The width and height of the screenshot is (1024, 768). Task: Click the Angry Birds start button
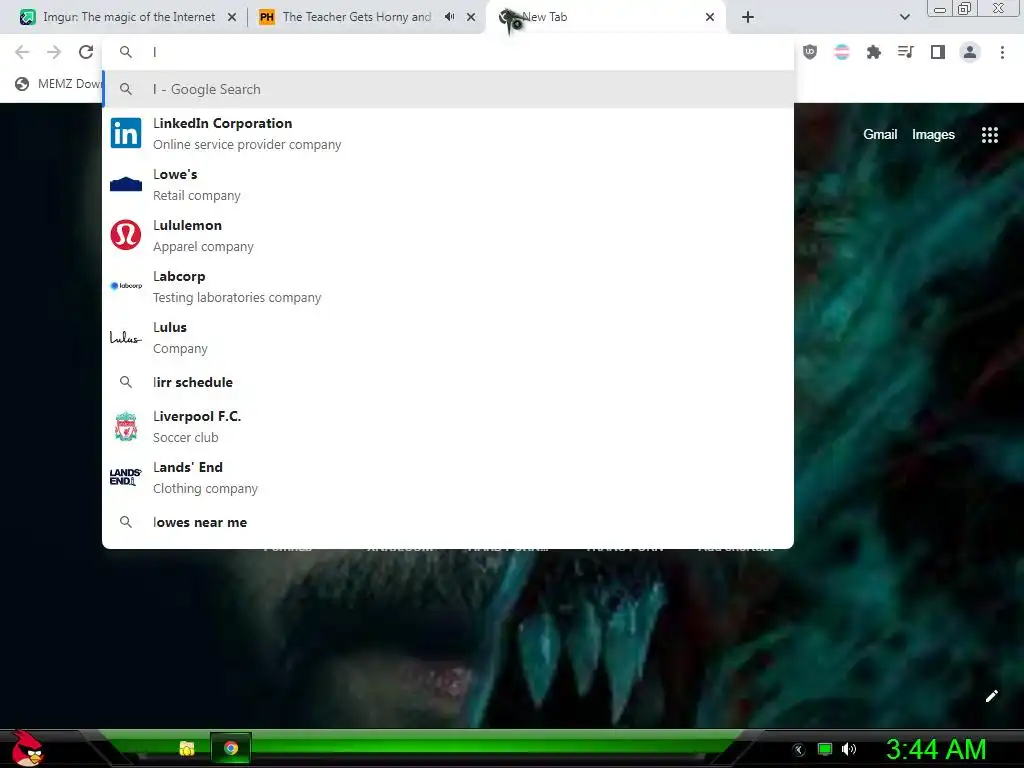[x=27, y=748]
